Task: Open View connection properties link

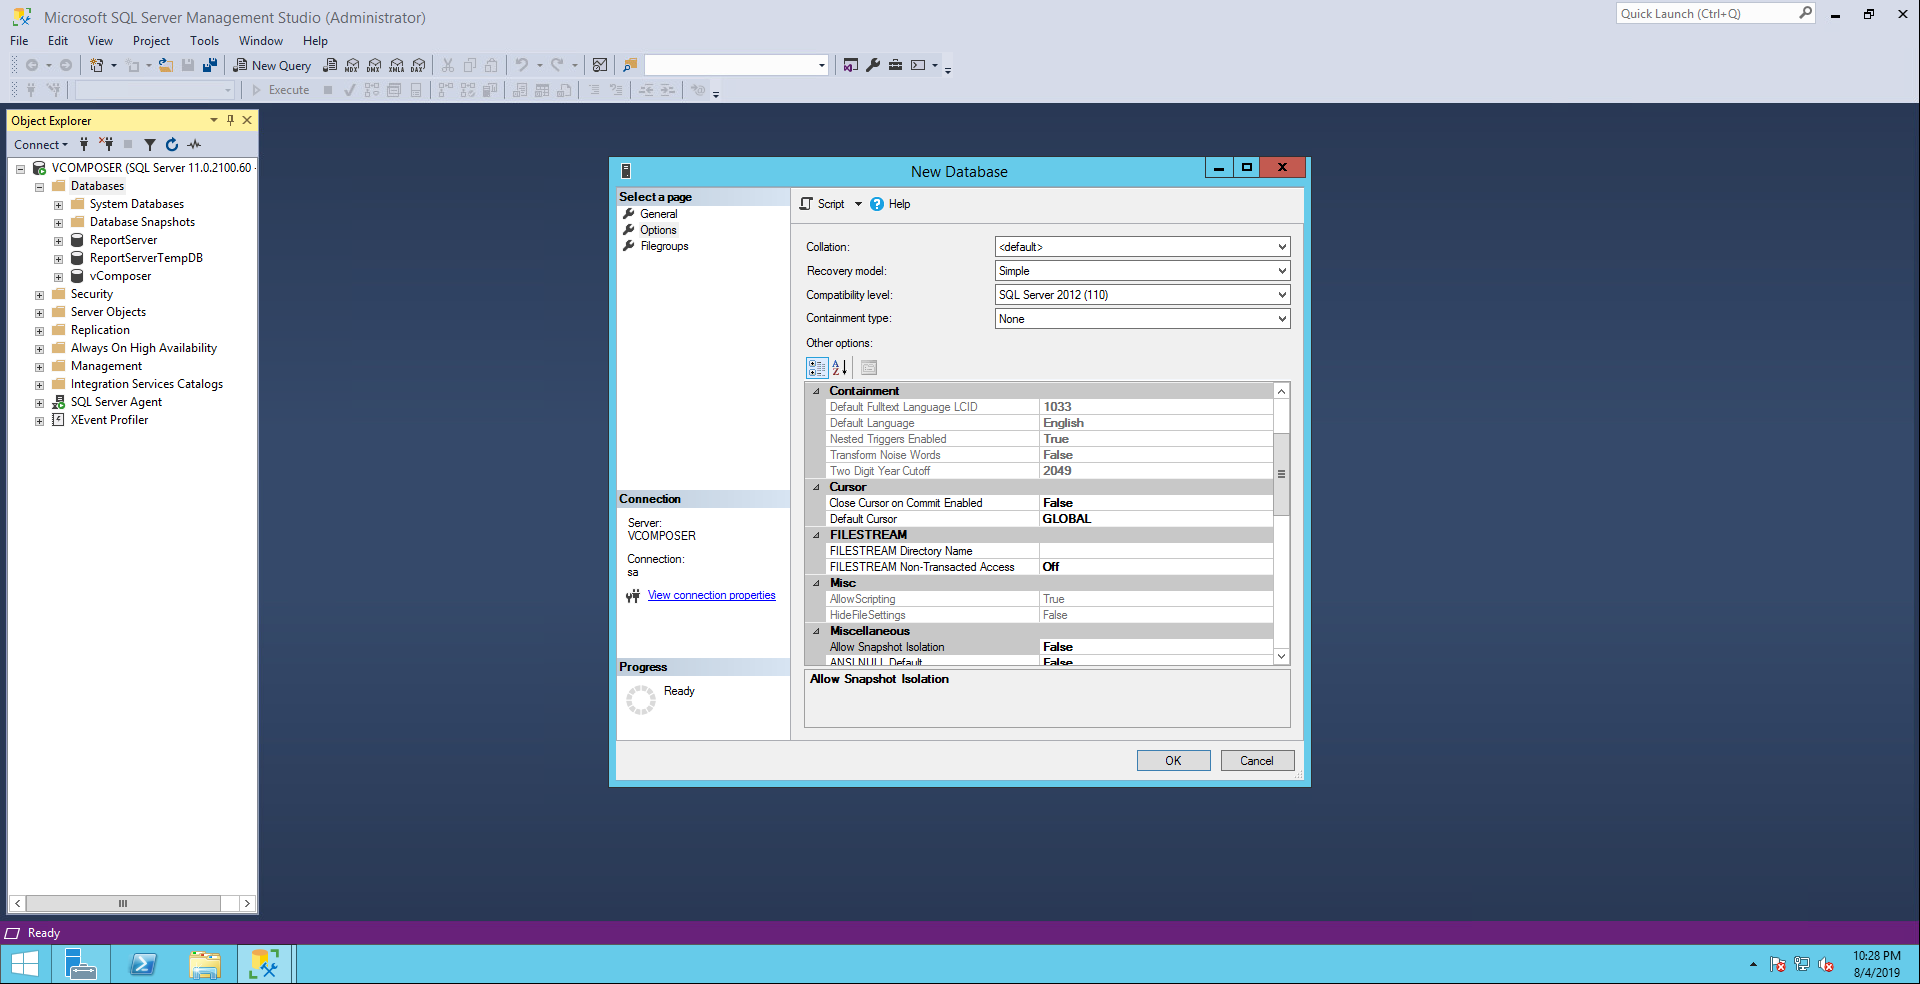Action: point(711,595)
